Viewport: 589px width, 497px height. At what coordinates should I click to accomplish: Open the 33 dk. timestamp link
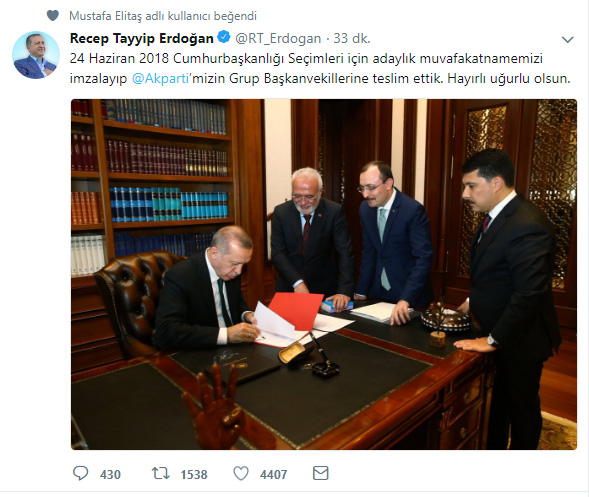(x=352, y=38)
